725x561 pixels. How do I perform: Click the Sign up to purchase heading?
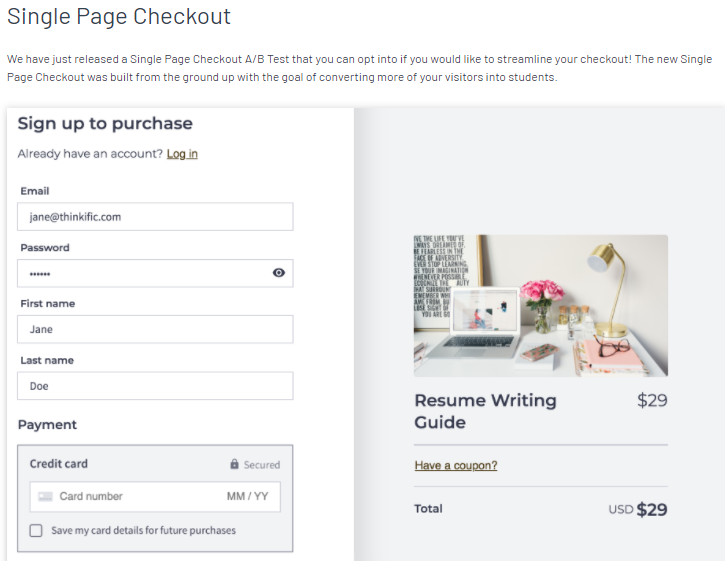click(x=105, y=123)
